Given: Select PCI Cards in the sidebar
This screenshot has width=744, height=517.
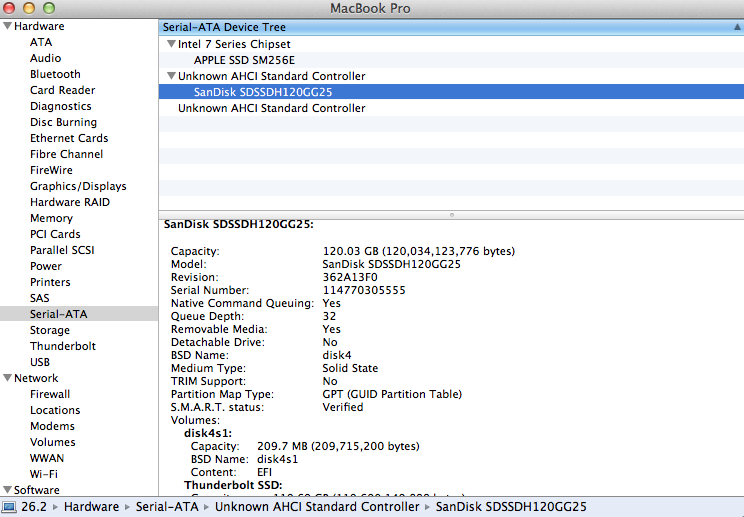Looking at the screenshot, I should 55,234.
